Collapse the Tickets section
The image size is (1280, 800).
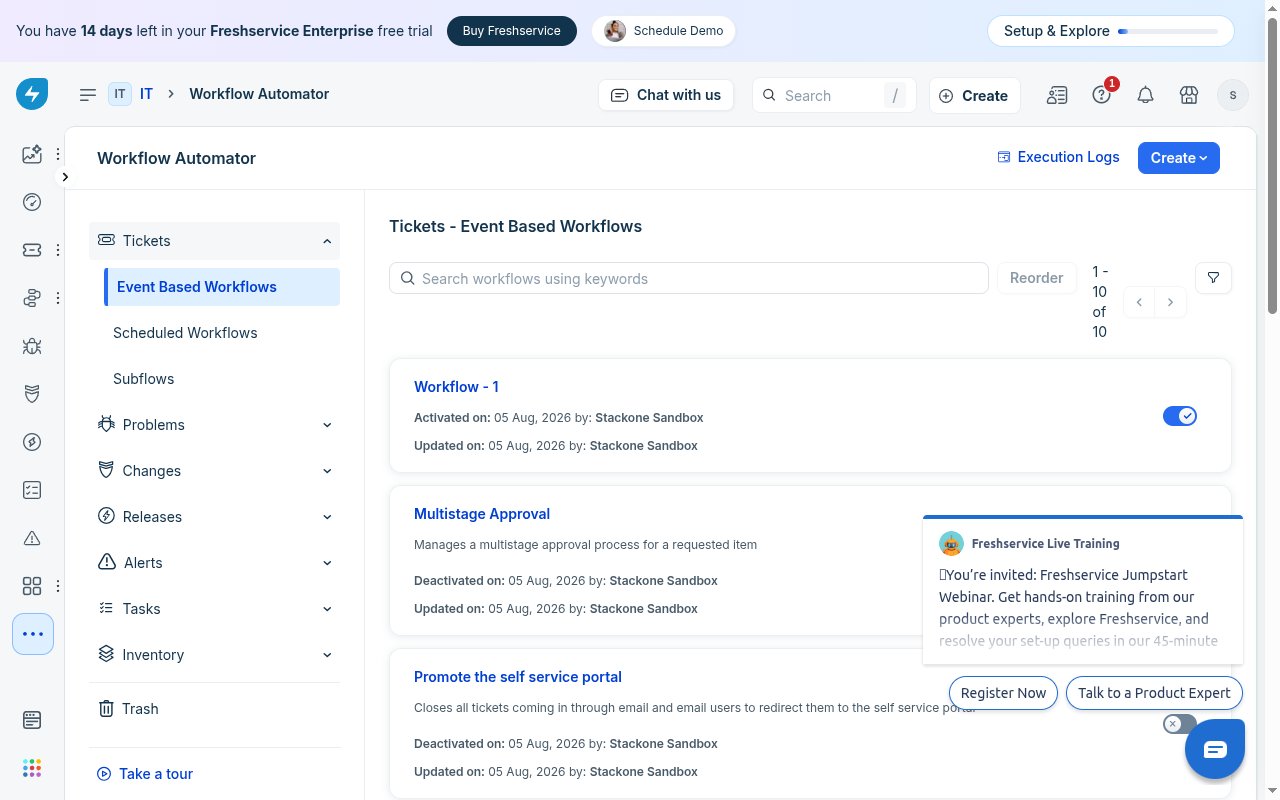coord(214,241)
